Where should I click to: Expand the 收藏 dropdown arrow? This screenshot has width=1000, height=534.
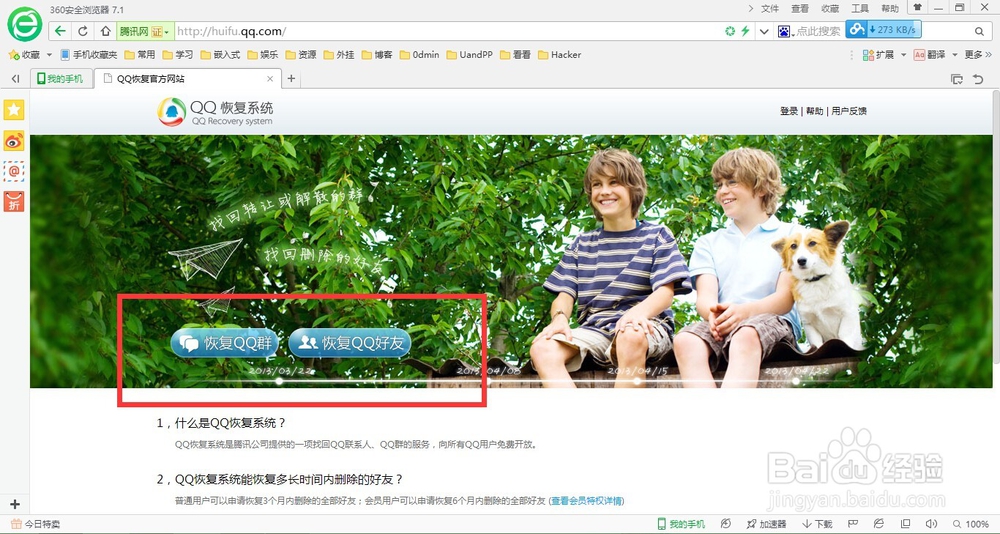[49, 55]
